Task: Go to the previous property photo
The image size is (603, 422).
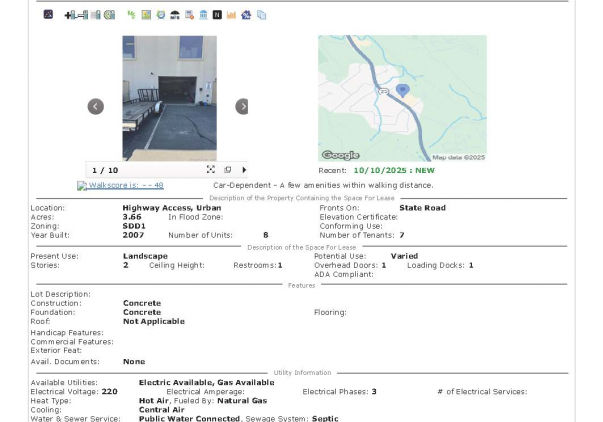Action: tap(96, 106)
